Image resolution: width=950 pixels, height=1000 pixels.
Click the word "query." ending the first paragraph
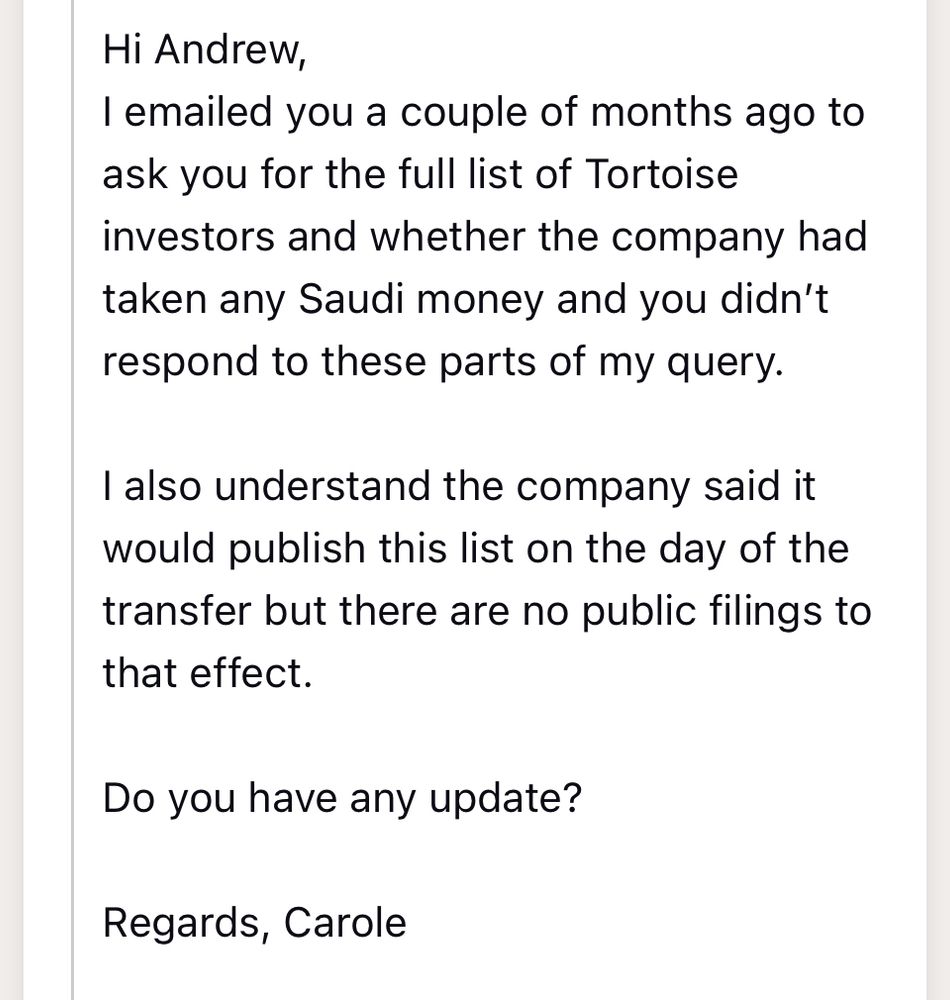(725, 363)
